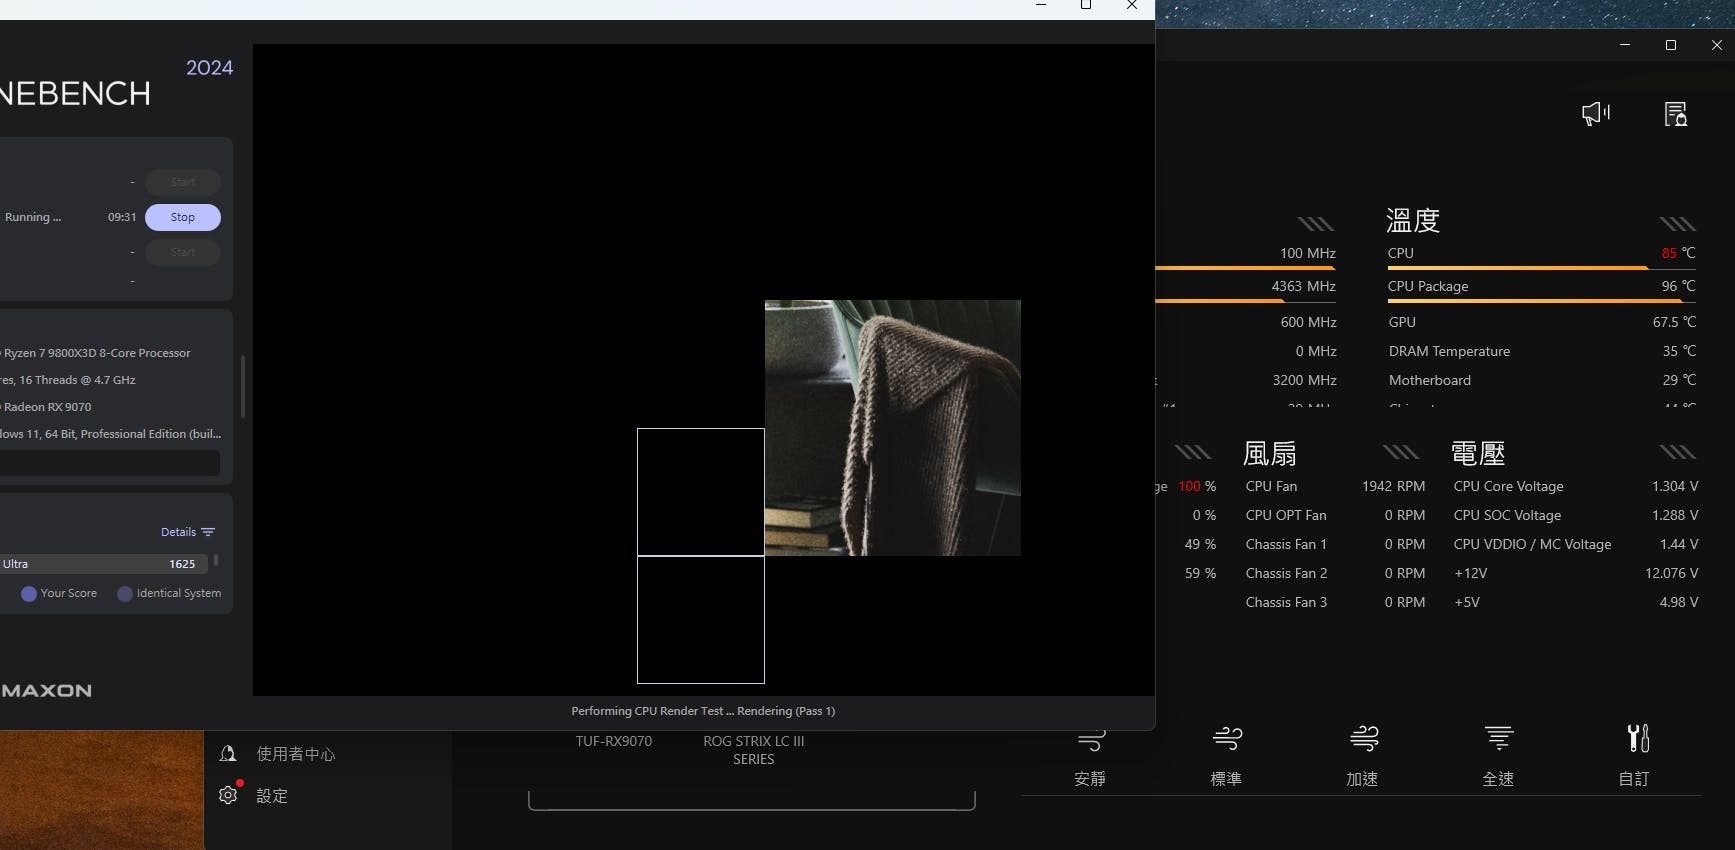Open the megaphone announcements icon in Armoury Crate
The width and height of the screenshot is (1735, 850).
pos(1596,114)
